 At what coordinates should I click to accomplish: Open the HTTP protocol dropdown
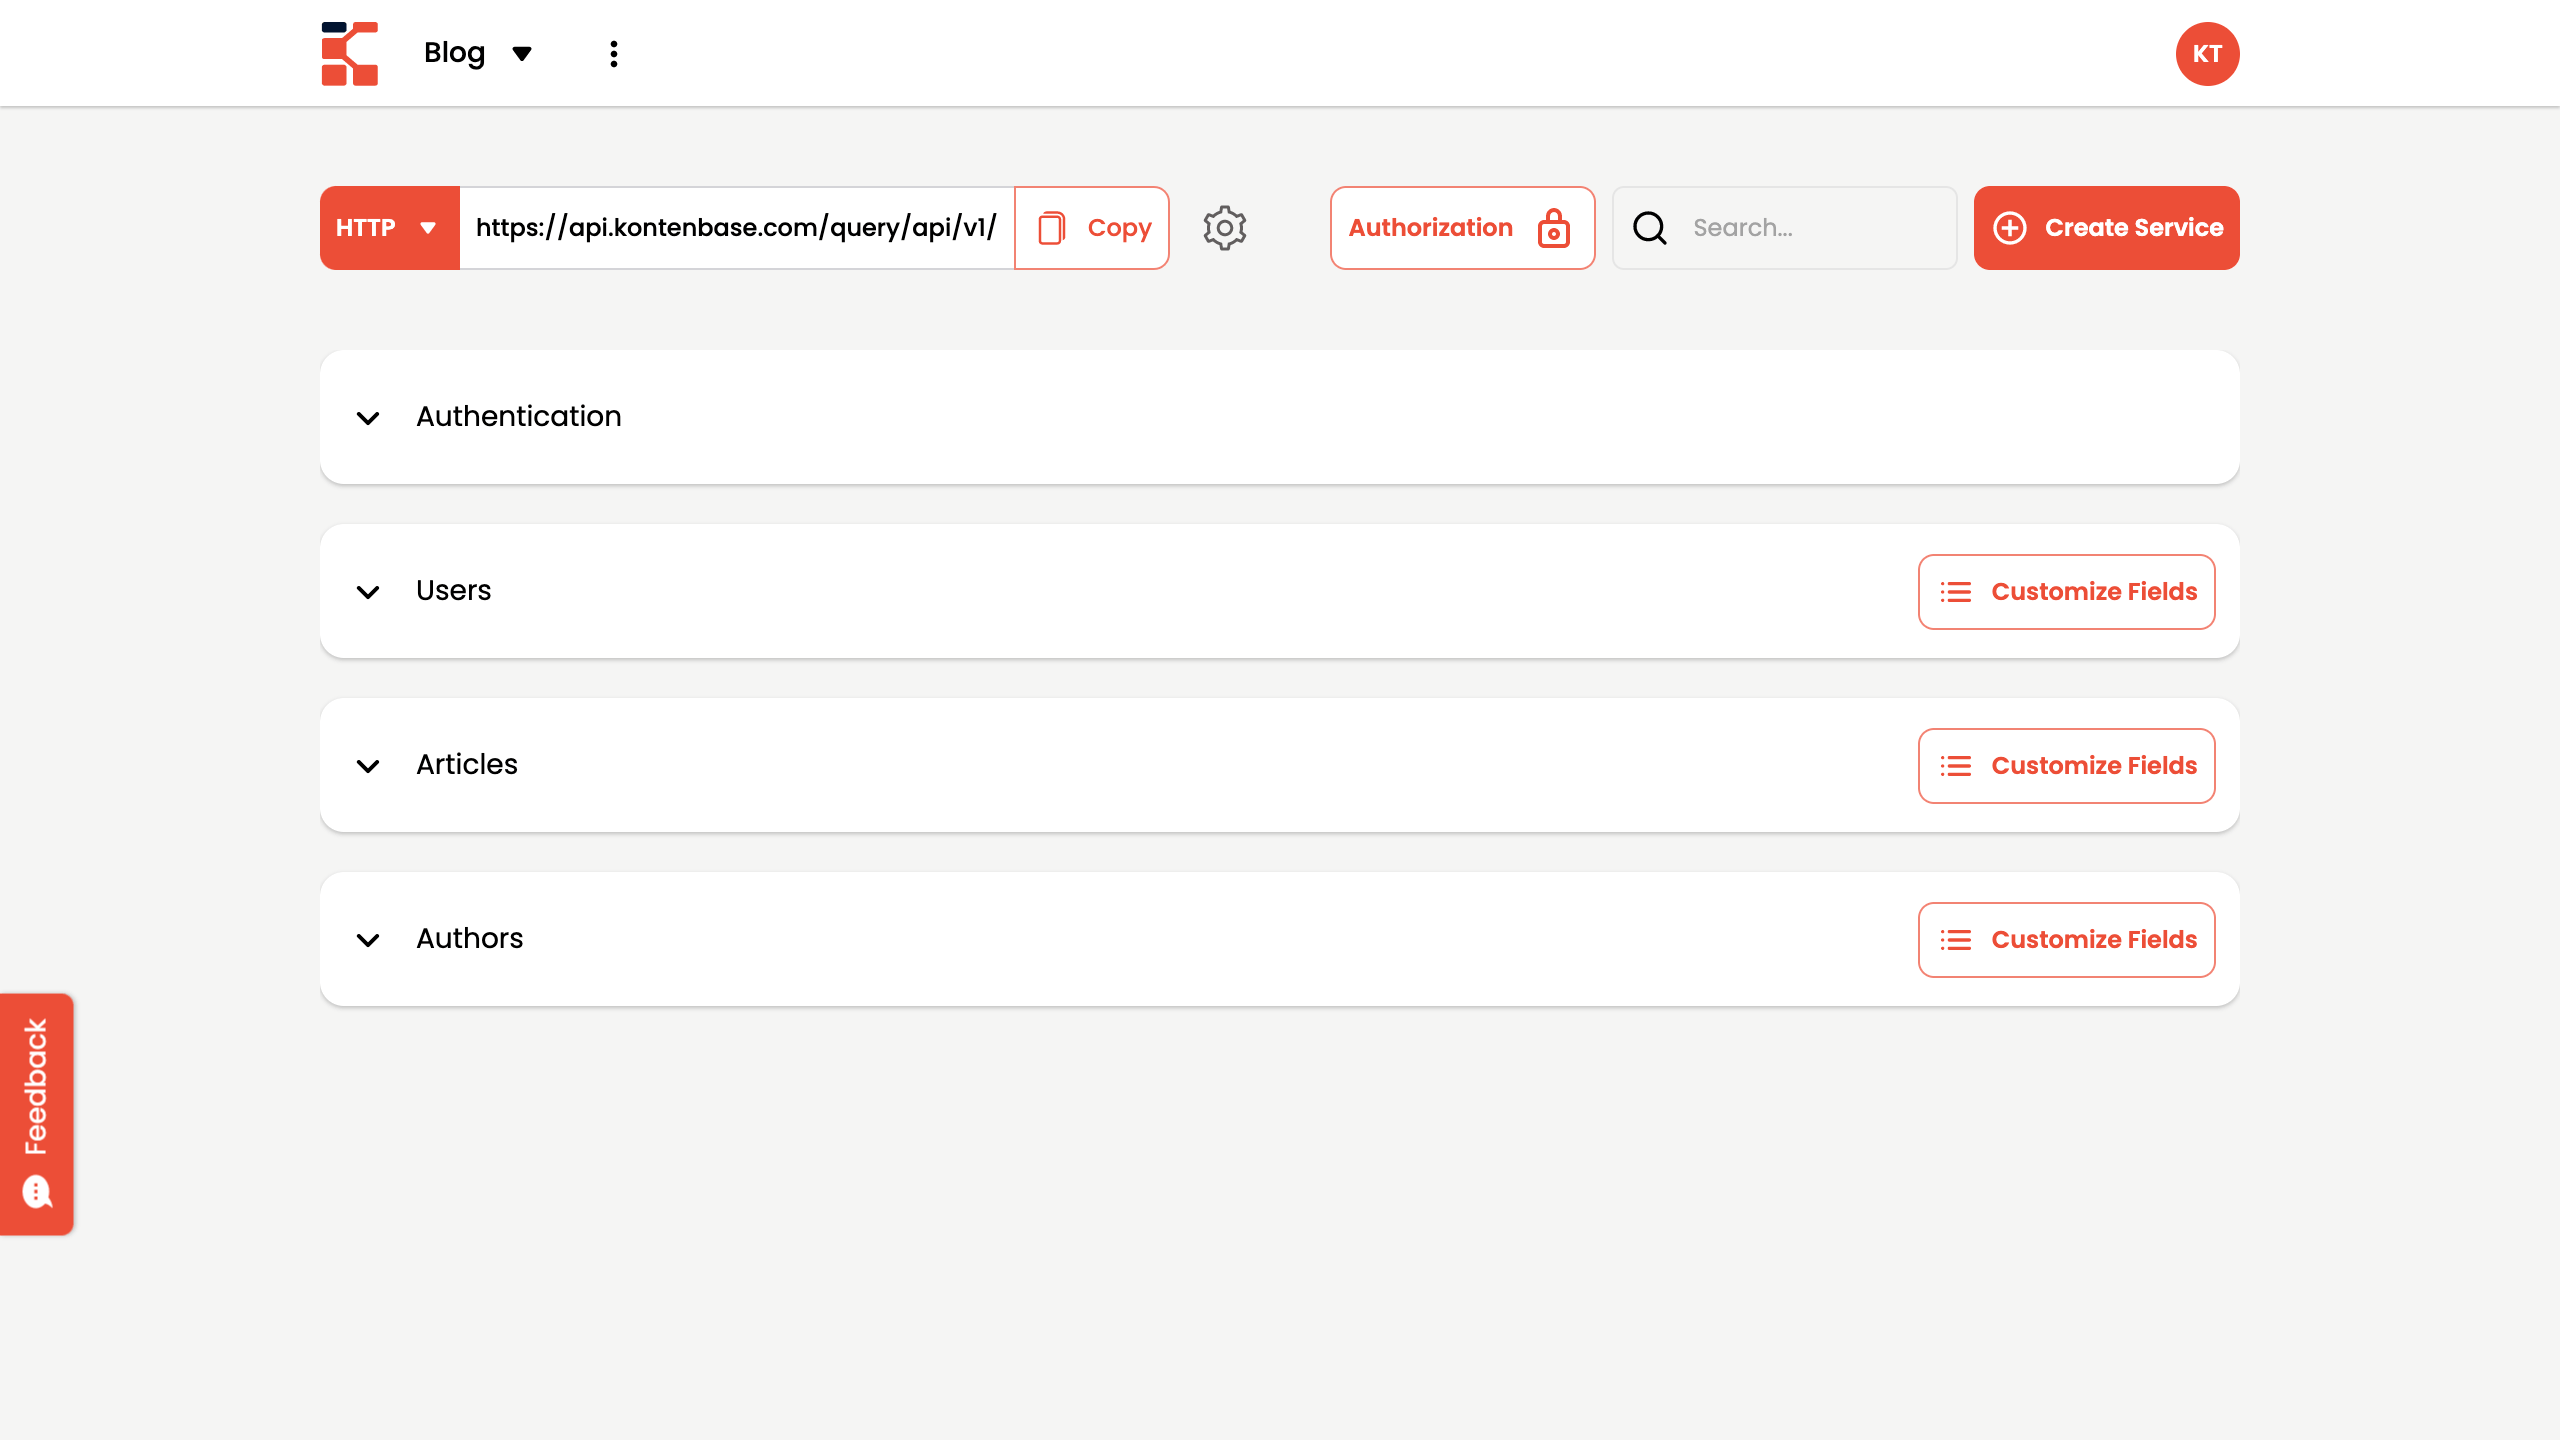(389, 228)
